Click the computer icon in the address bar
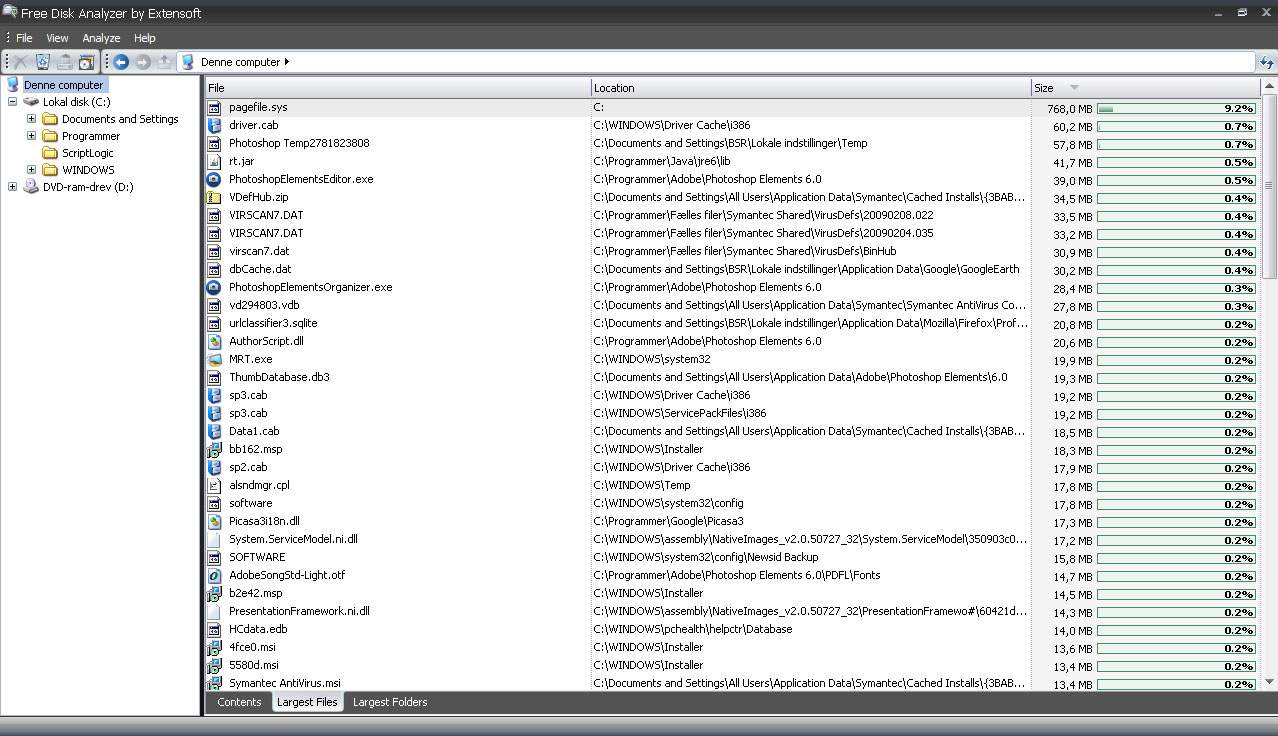 pyautogui.click(x=187, y=62)
